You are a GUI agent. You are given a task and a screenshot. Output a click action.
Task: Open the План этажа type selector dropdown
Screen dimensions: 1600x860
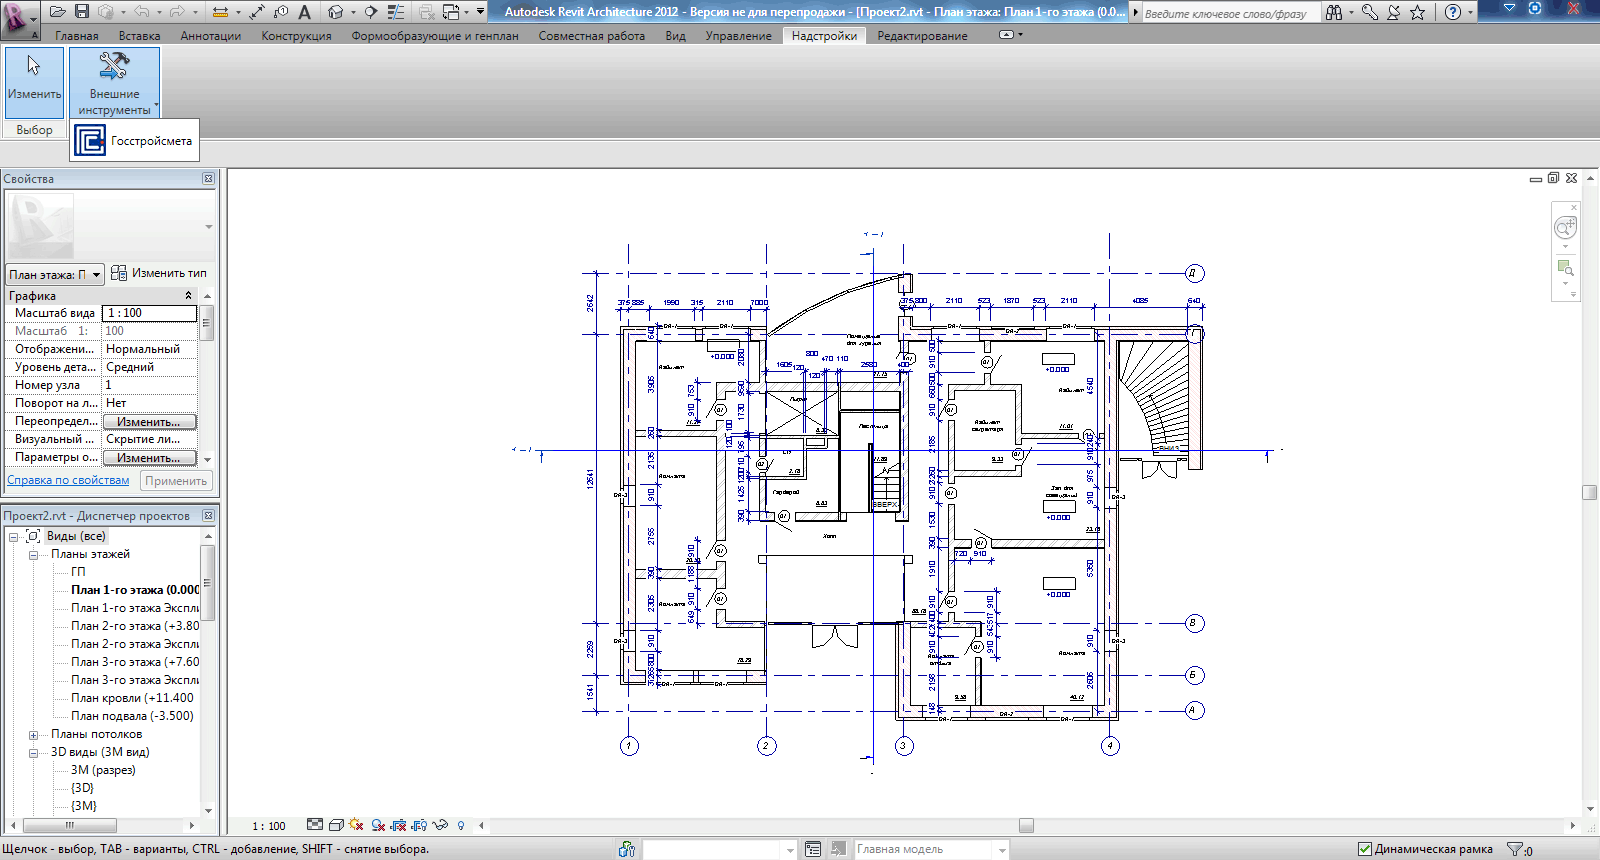point(55,274)
